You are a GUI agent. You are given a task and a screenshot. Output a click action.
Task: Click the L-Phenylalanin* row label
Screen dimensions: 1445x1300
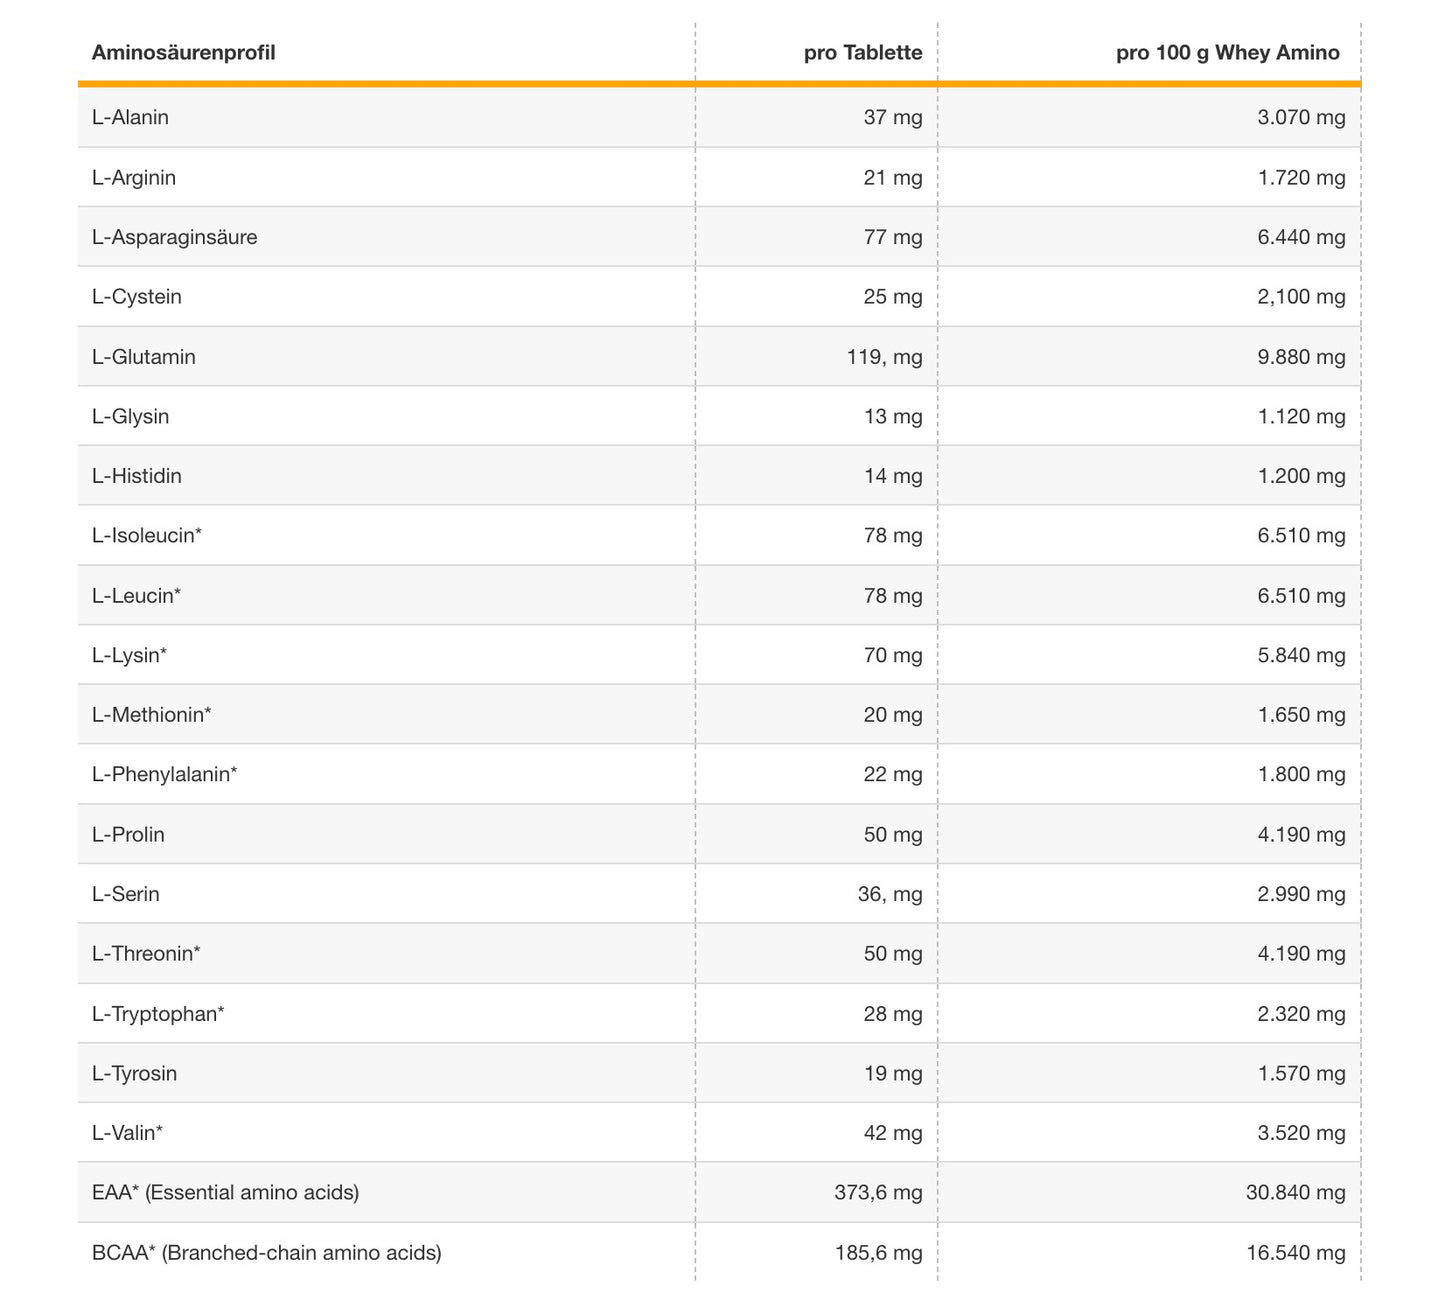tap(164, 774)
